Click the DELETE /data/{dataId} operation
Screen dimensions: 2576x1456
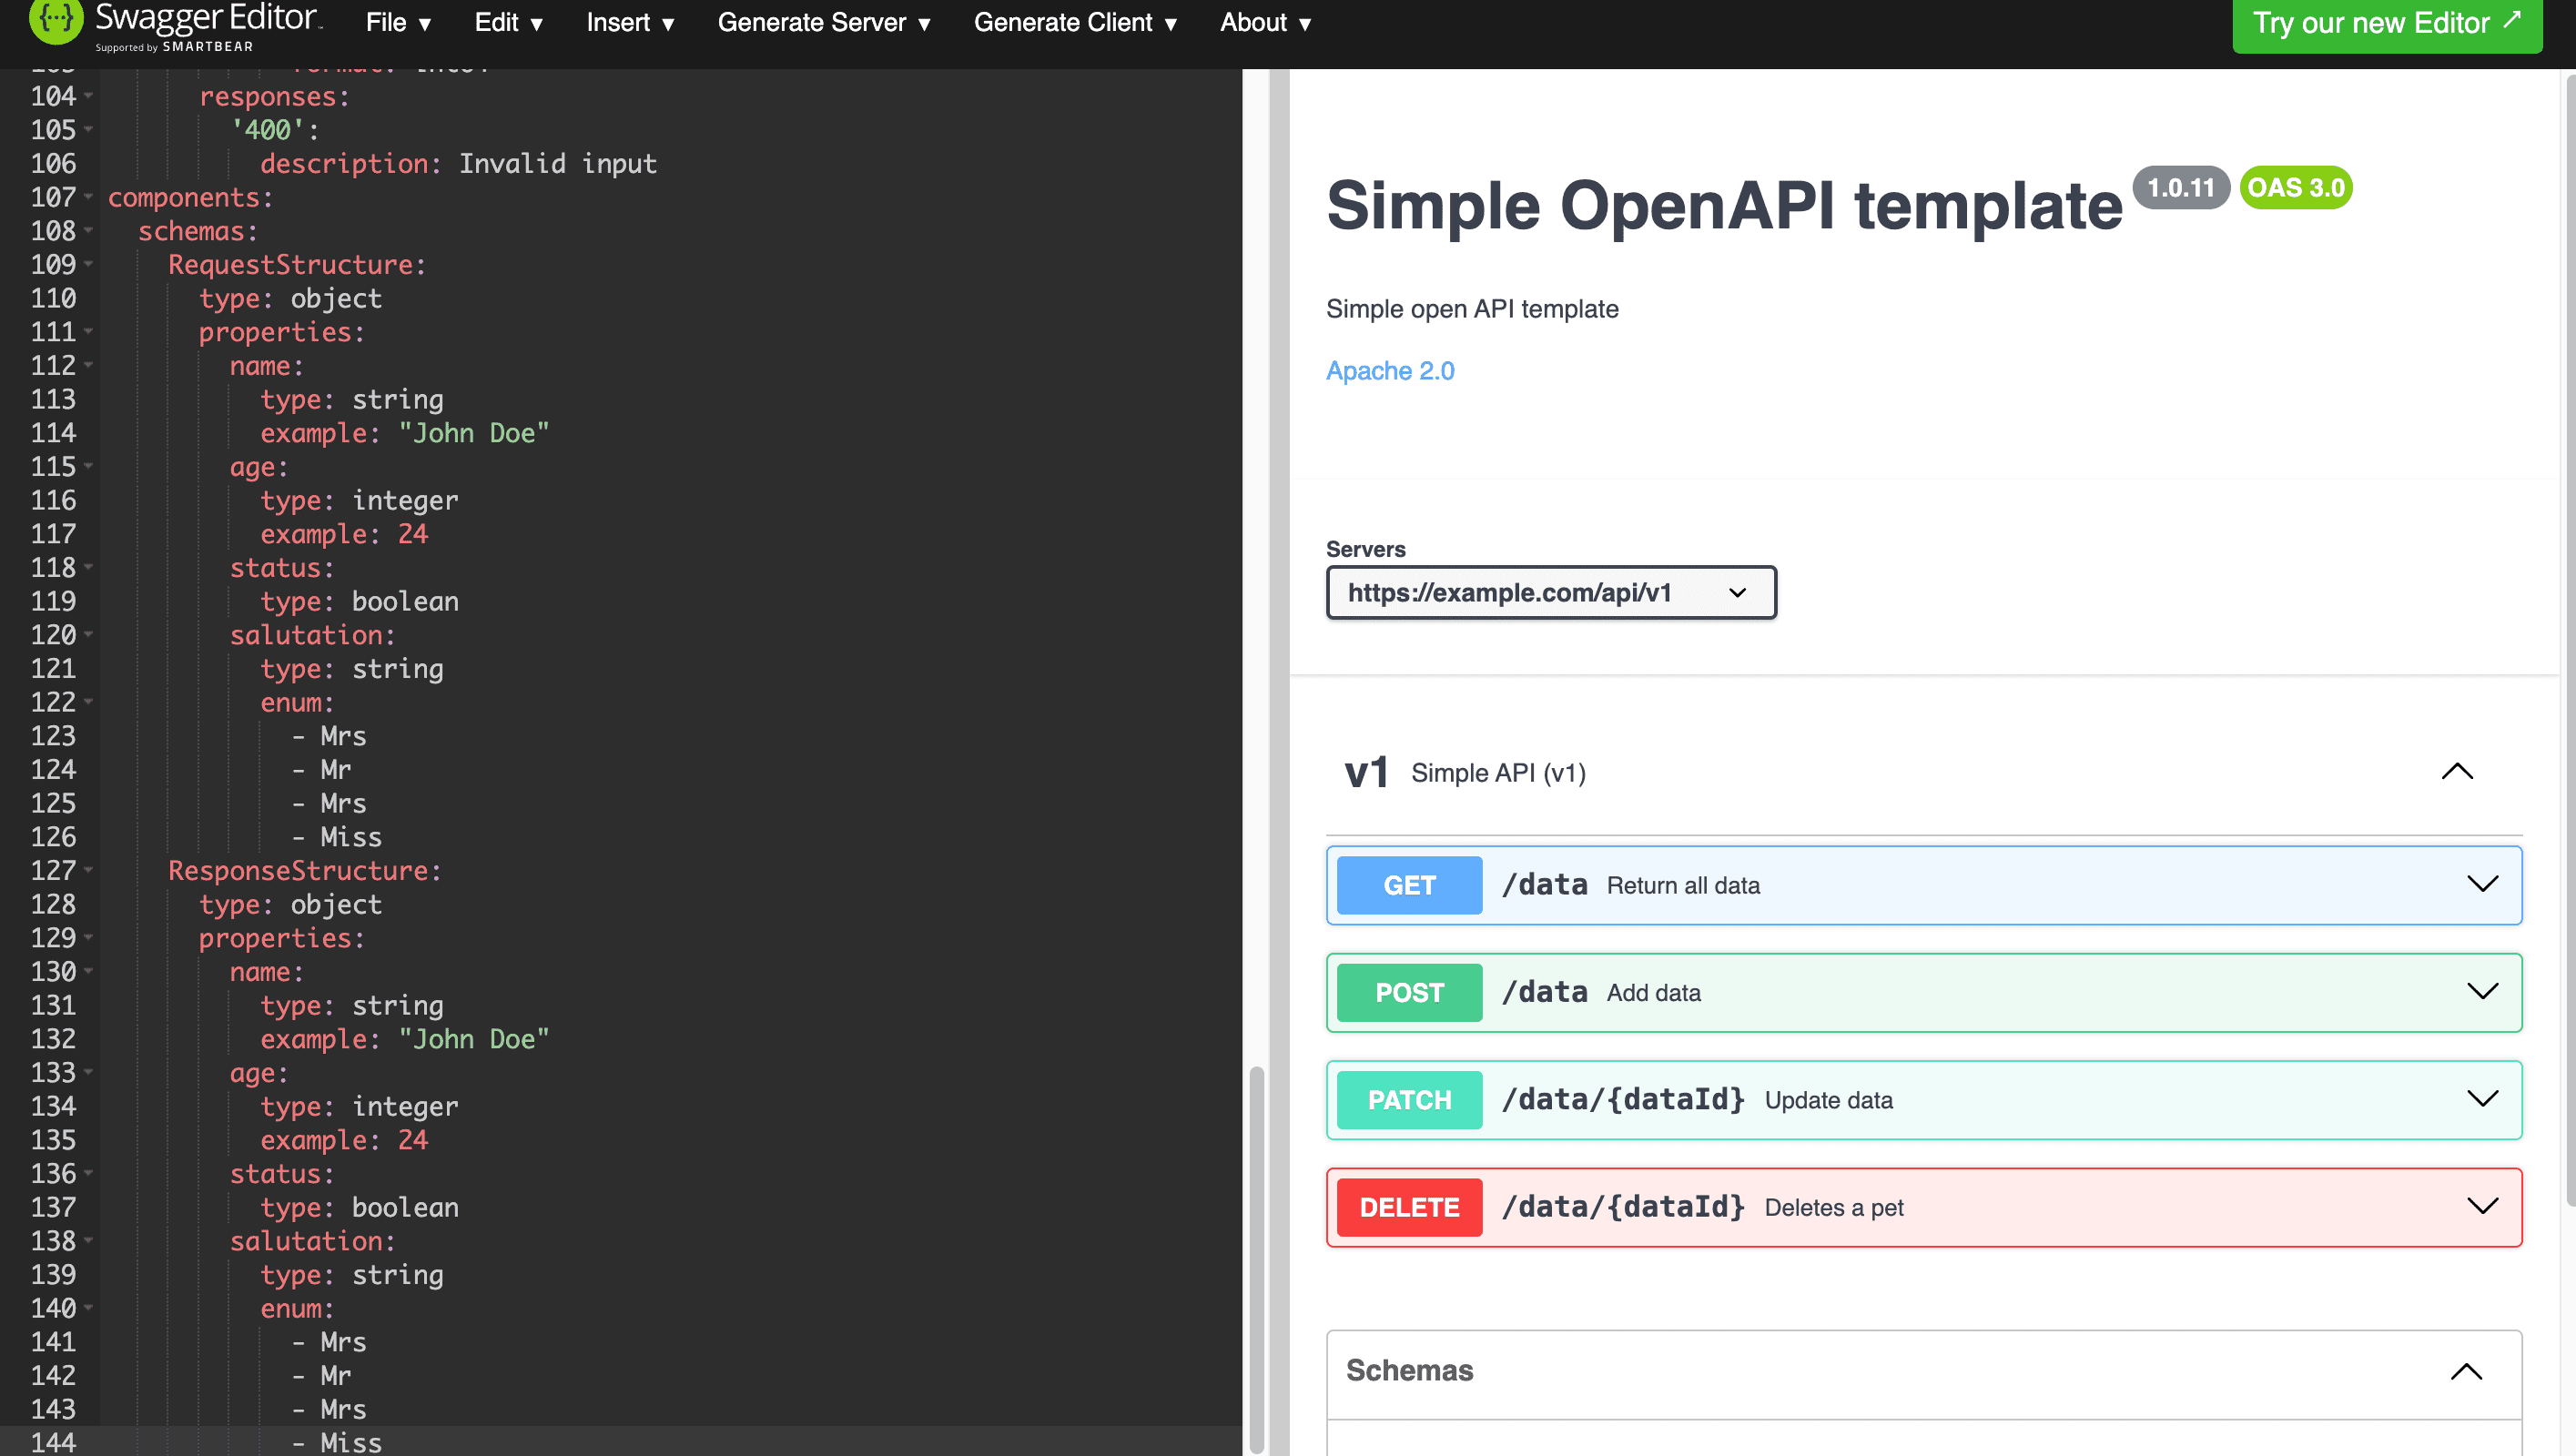pyautogui.click(x=1925, y=1207)
